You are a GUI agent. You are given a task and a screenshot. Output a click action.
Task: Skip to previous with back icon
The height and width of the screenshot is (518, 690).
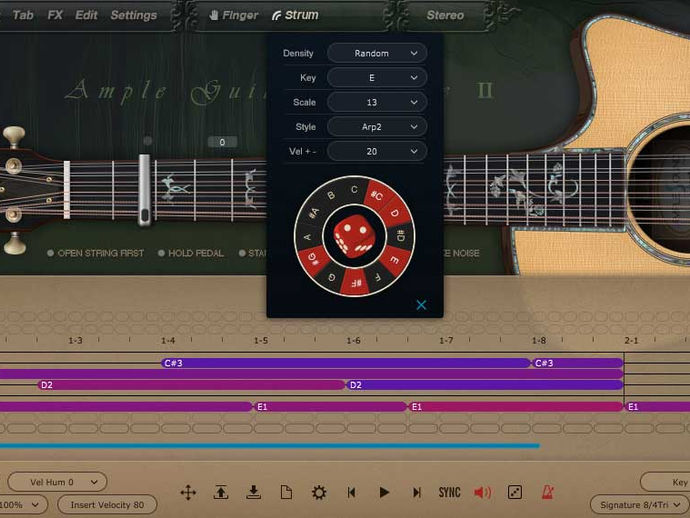pyautogui.click(x=351, y=492)
